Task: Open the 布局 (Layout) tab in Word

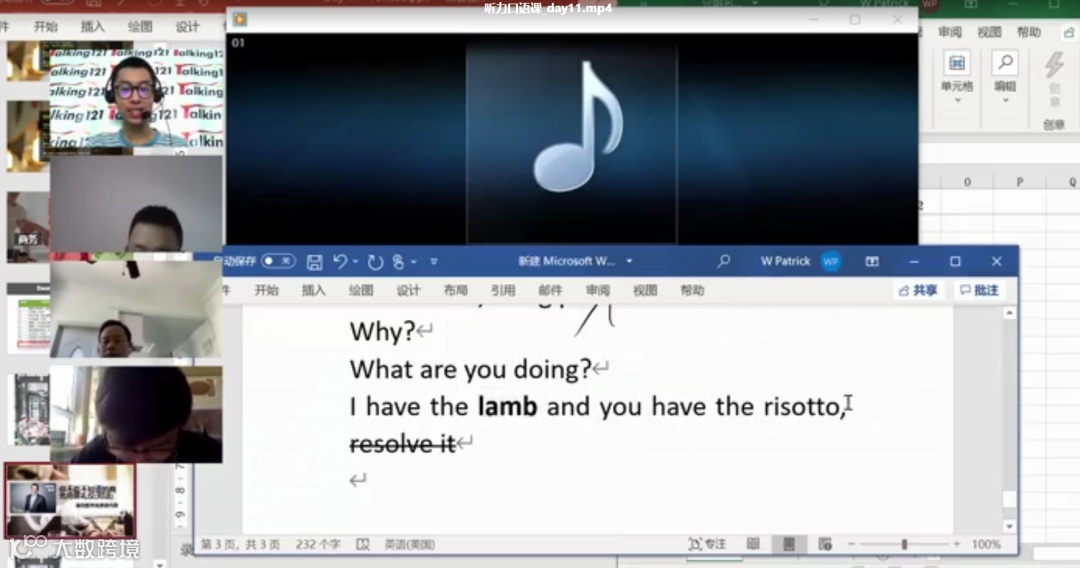Action: click(455, 291)
